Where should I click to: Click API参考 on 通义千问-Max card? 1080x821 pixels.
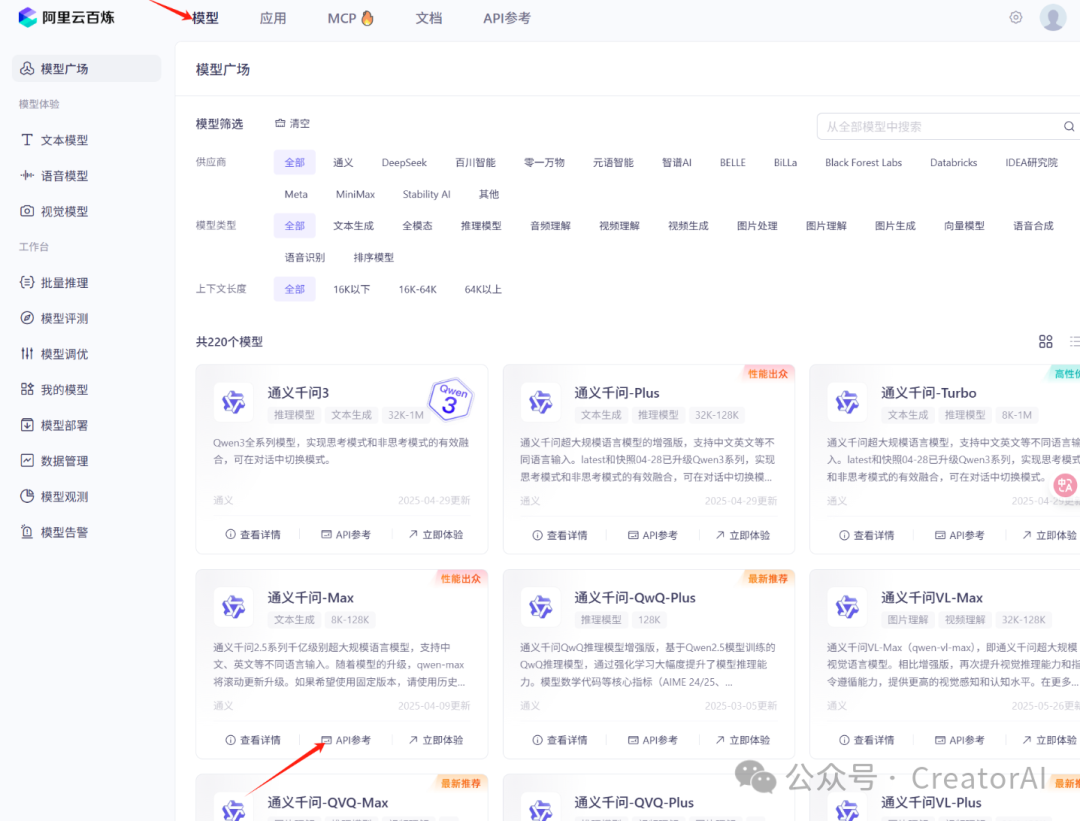click(346, 740)
